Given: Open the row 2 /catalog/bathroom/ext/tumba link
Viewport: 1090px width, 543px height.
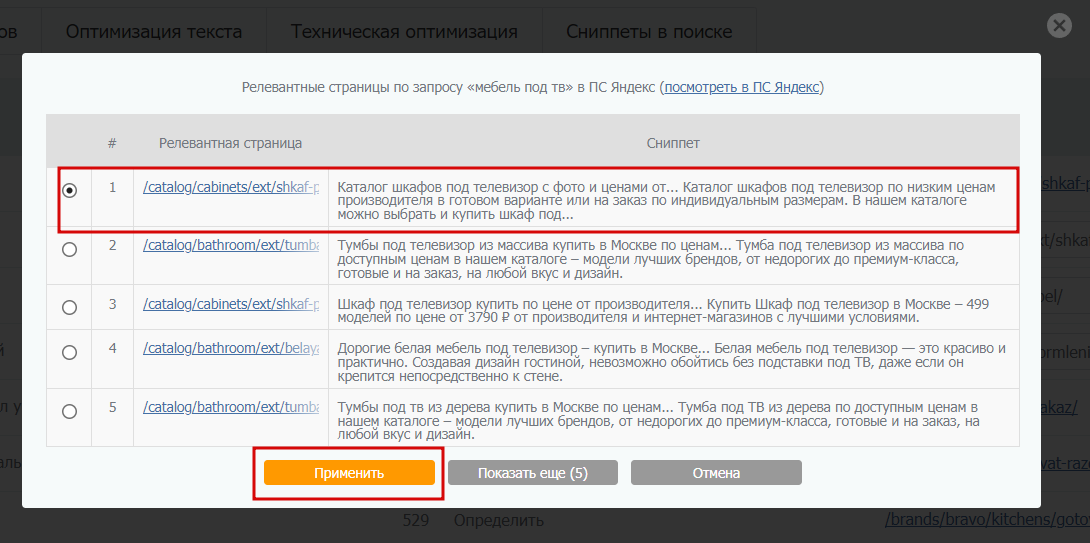Looking at the screenshot, I should (231, 245).
